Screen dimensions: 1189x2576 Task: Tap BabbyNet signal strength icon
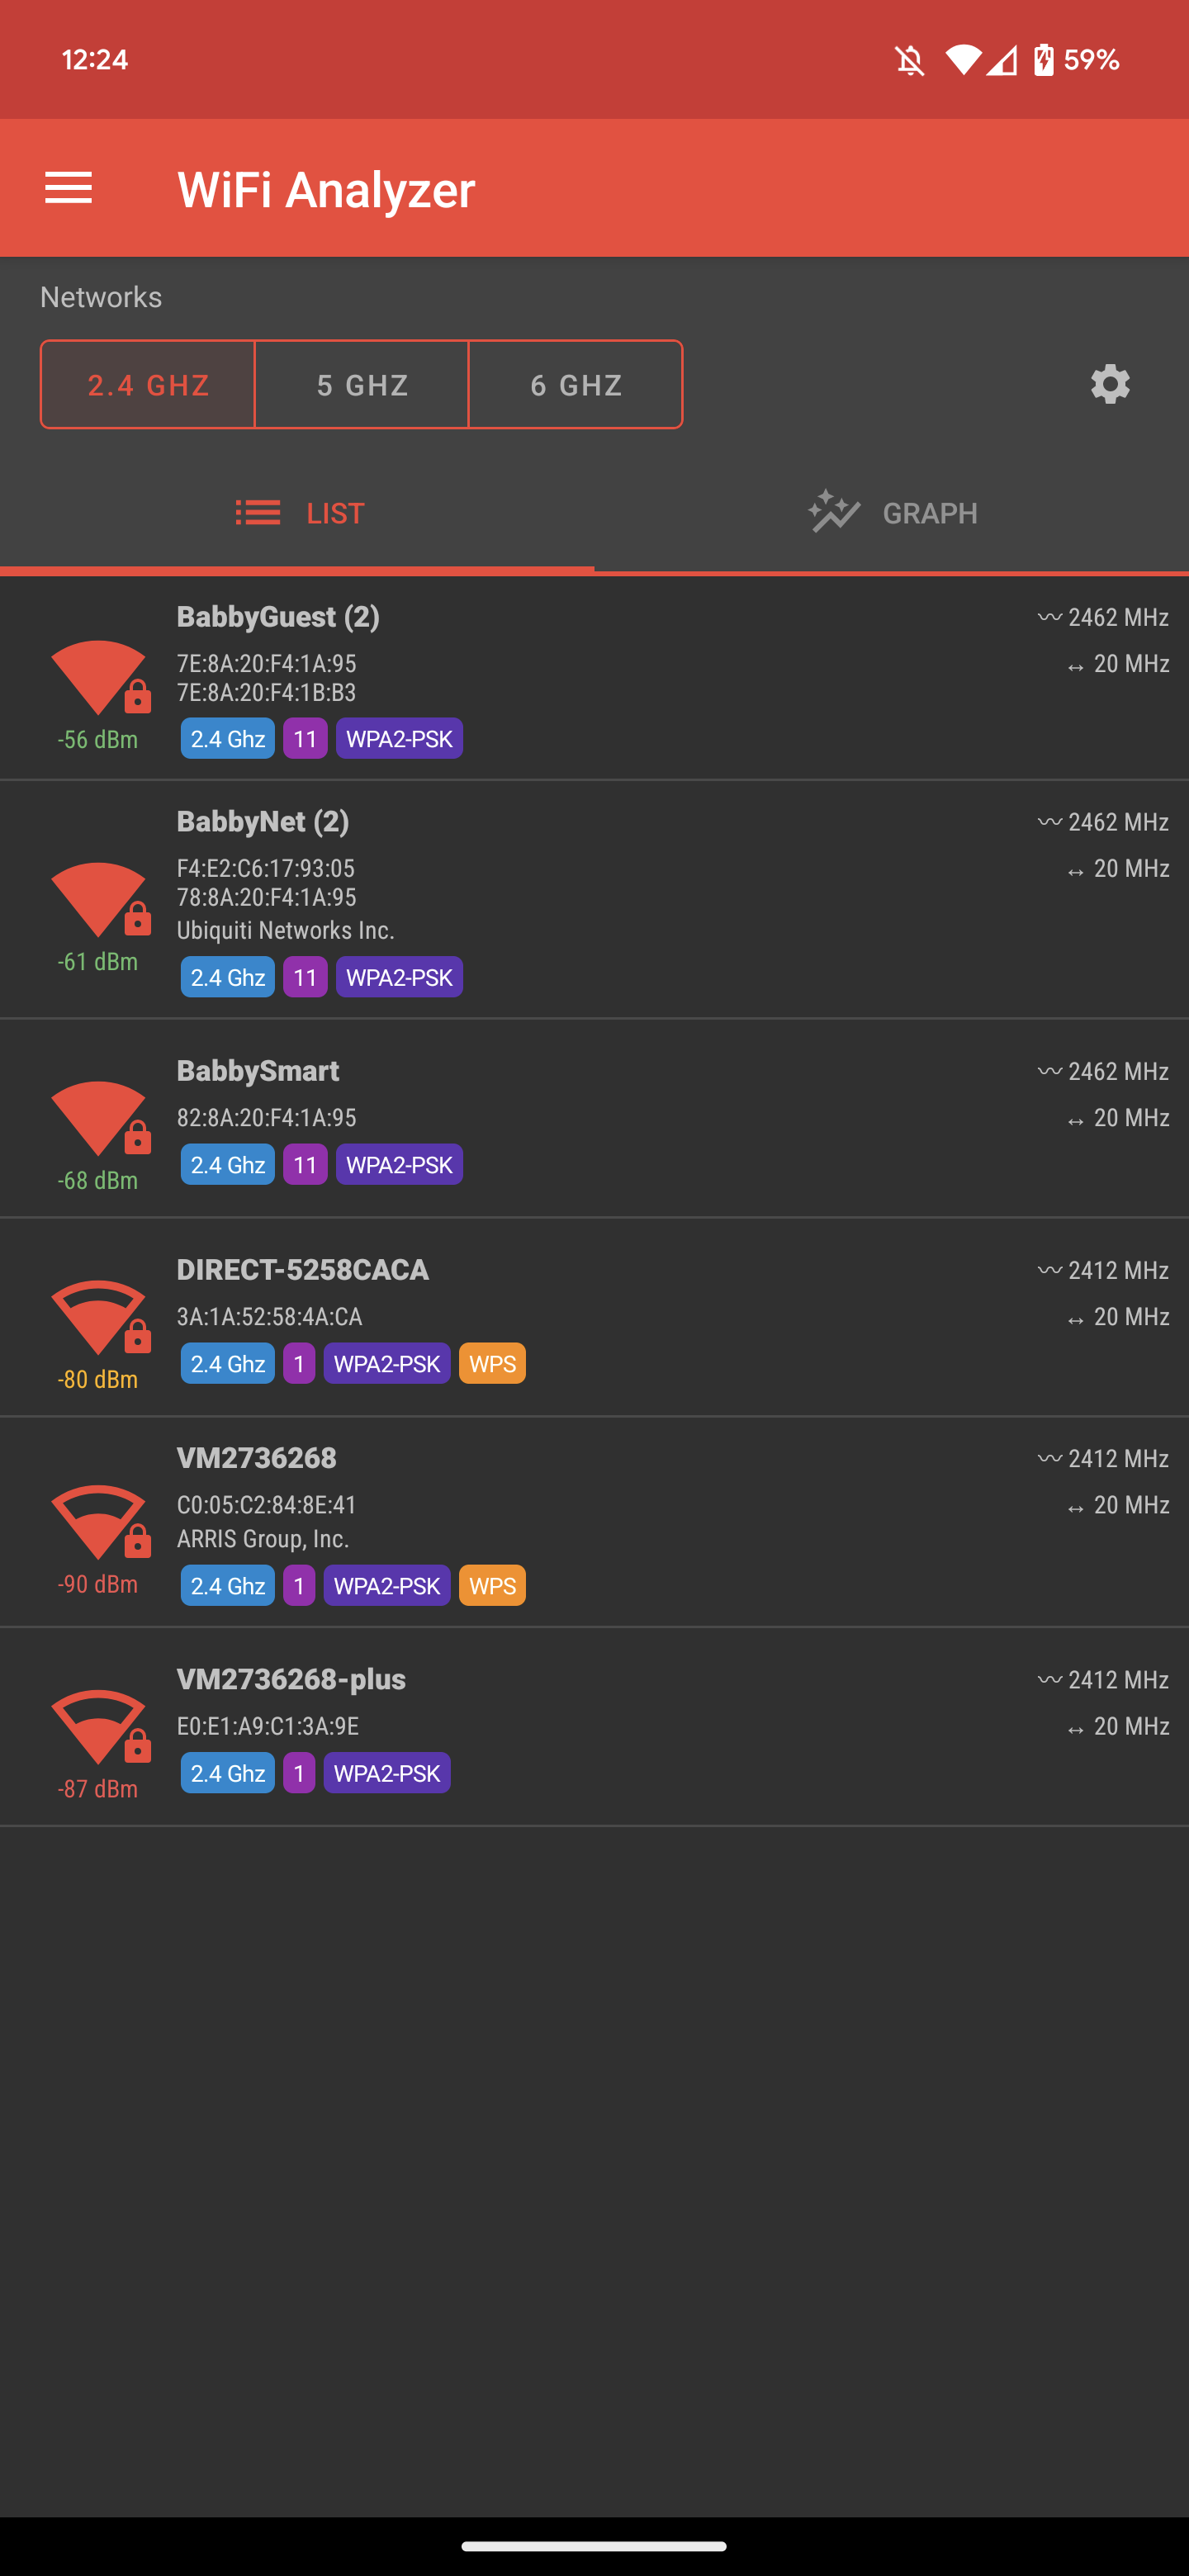coord(99,899)
